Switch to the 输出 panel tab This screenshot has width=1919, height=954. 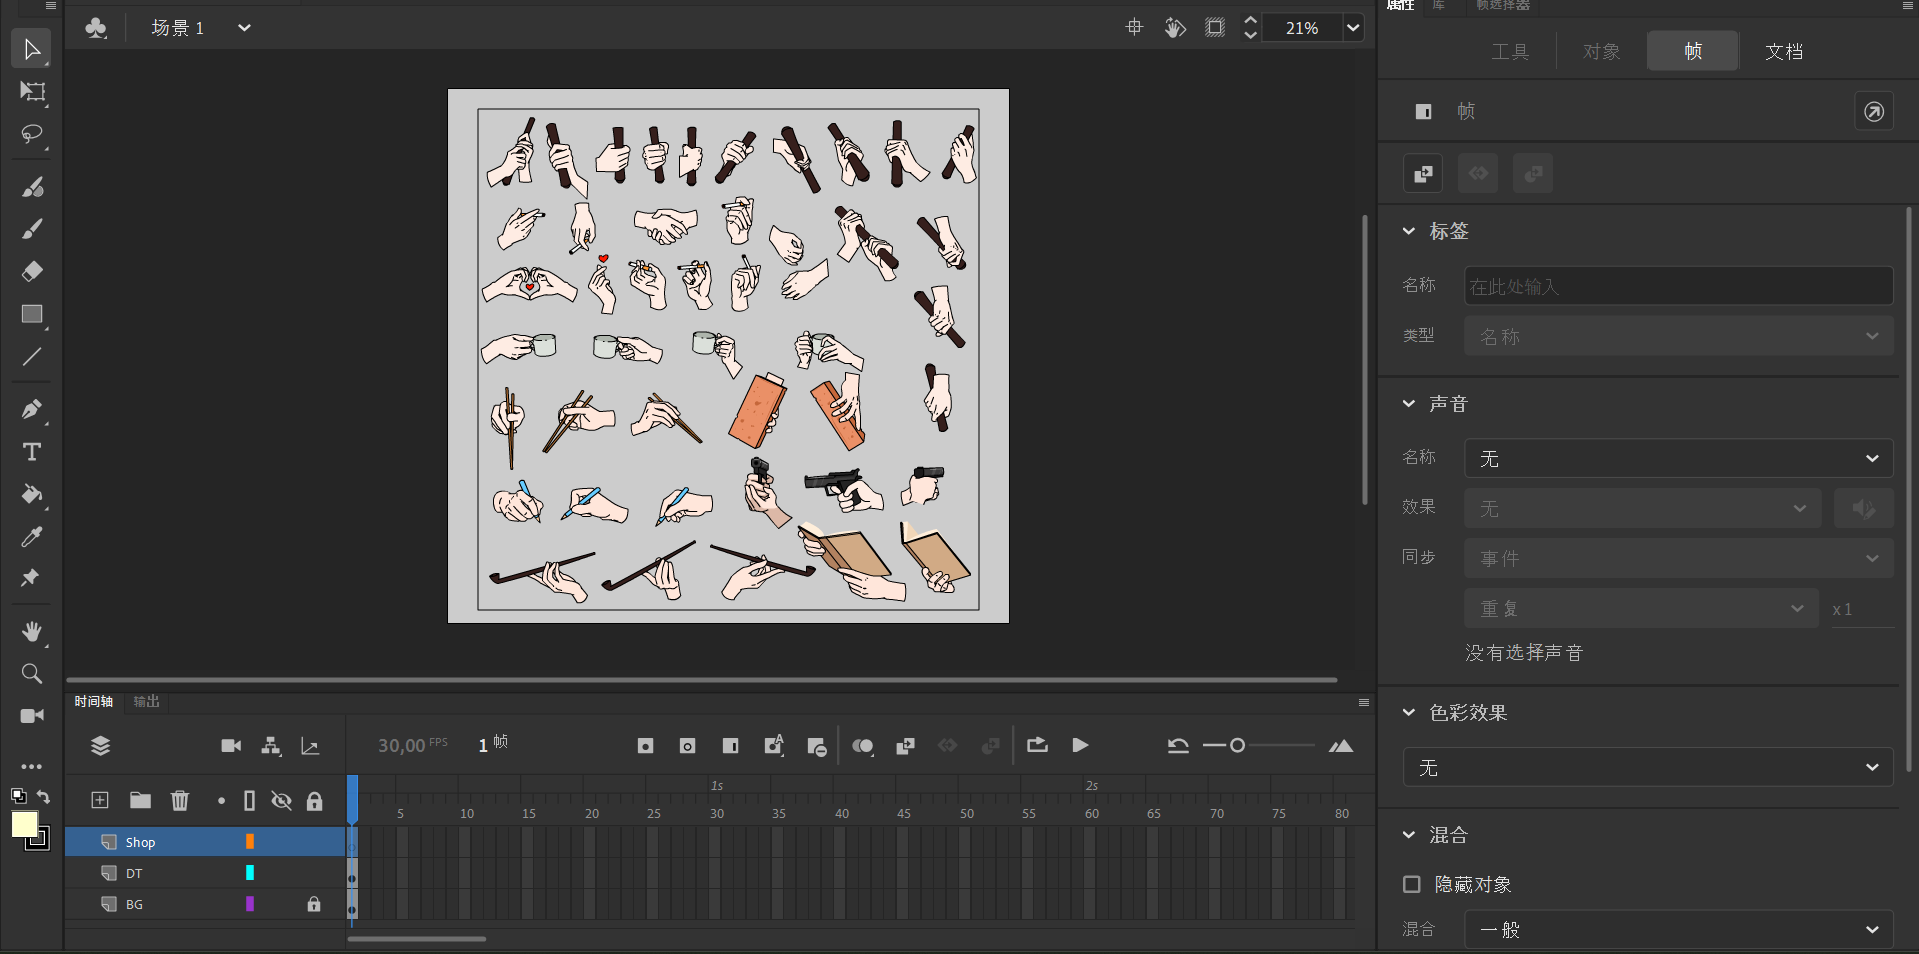click(x=147, y=701)
